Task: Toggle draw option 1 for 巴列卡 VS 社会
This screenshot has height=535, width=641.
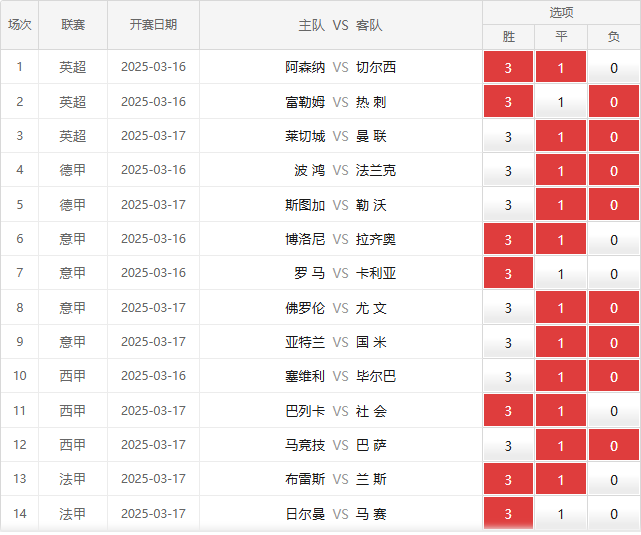Action: coord(561,410)
